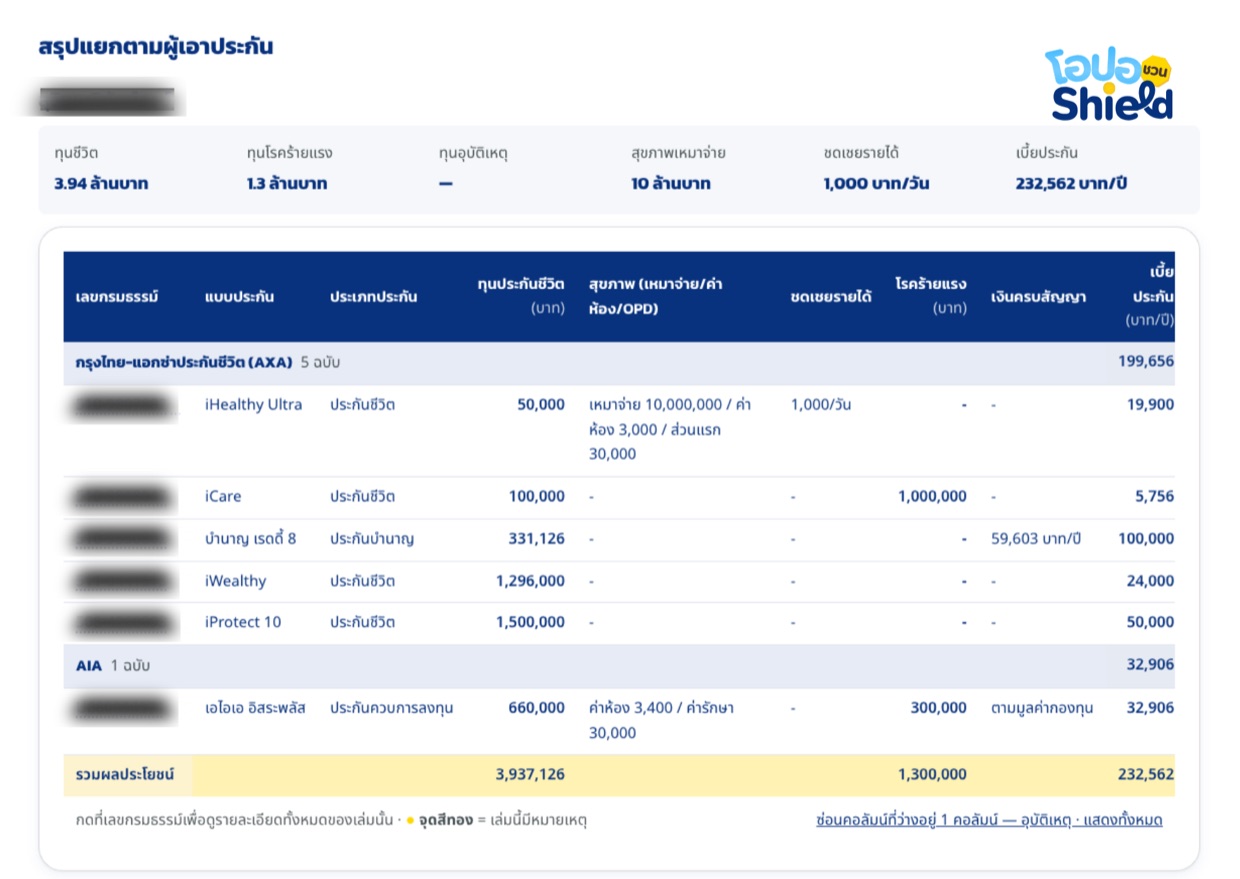This screenshot has width=1240, height=879.
Task: Click the เบี้ยประกัน (บาท/ปี) column header
Action: point(1151,296)
